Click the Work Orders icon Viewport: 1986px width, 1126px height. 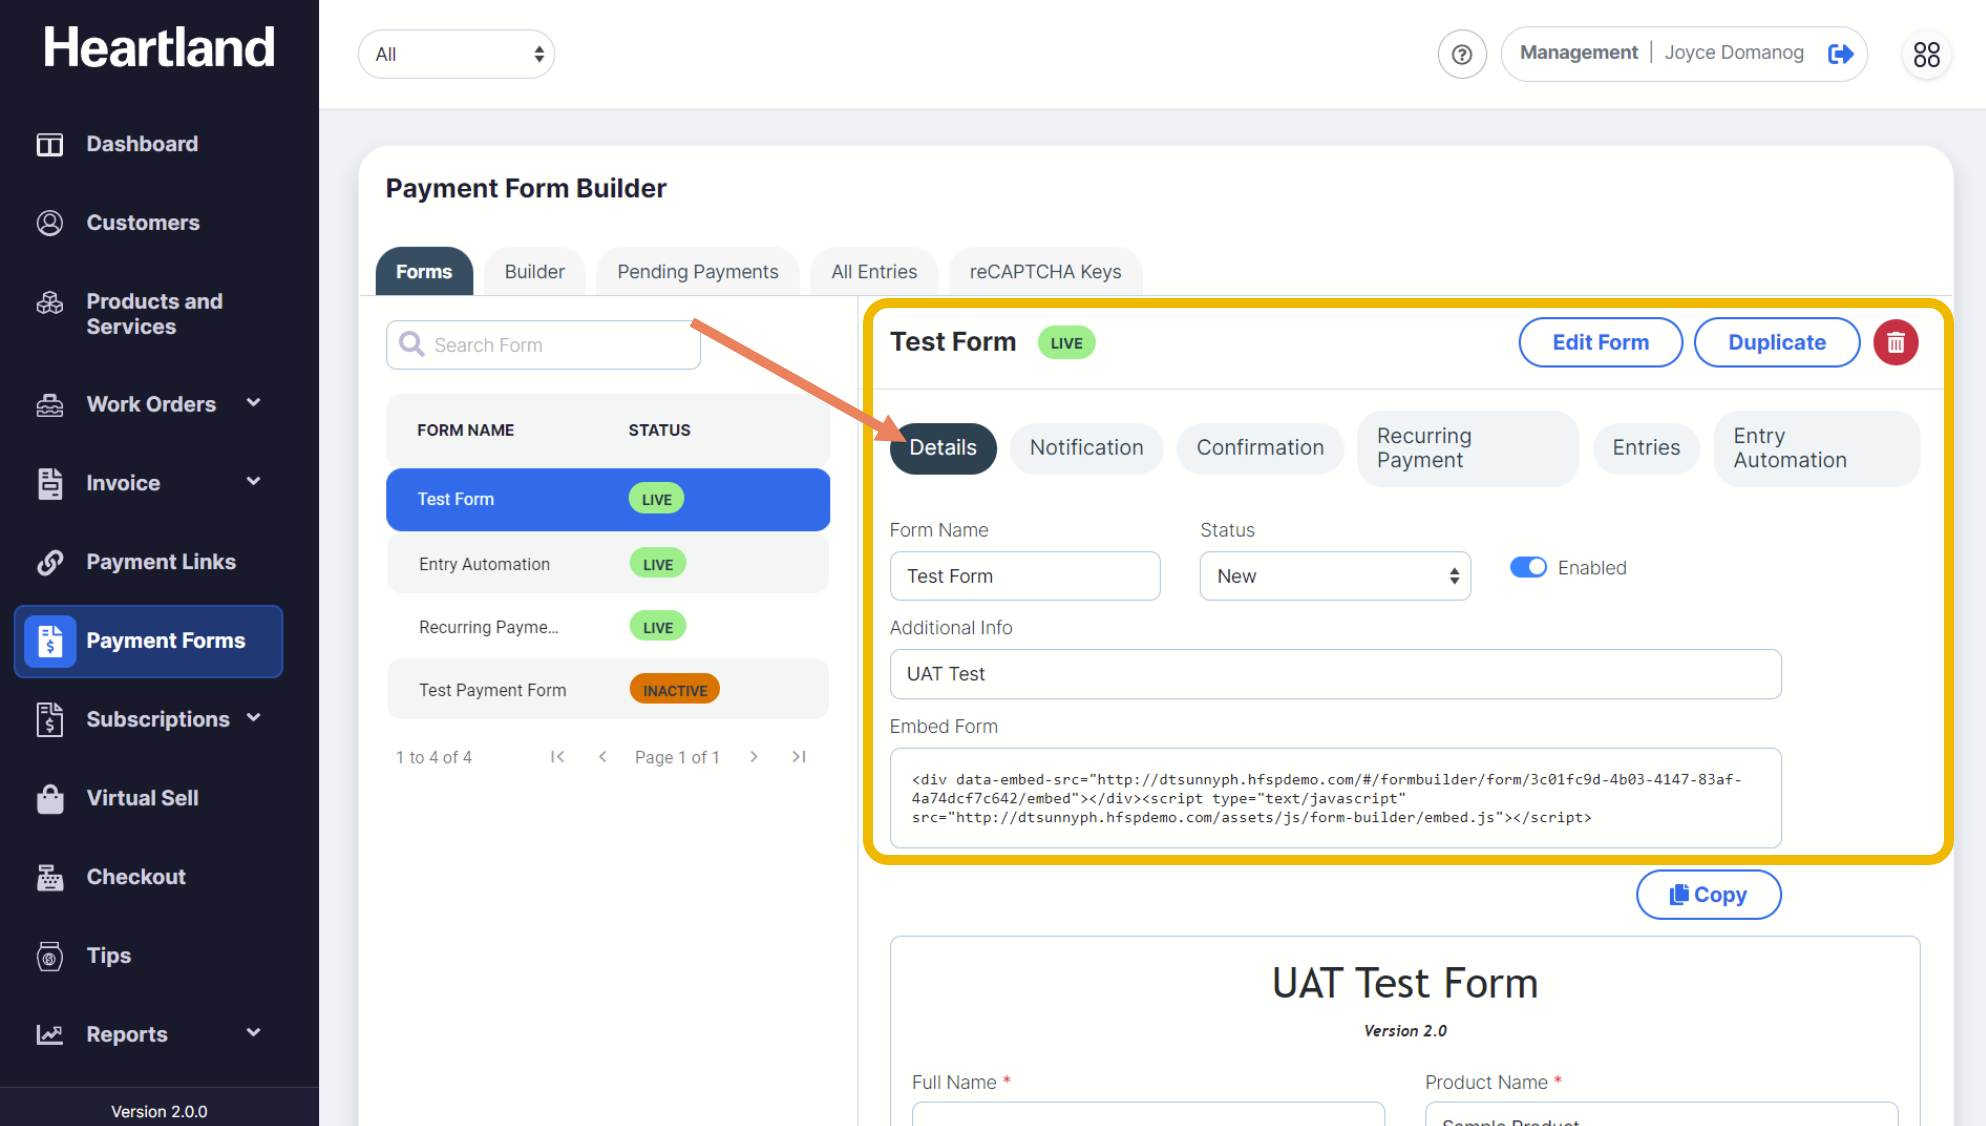[50, 405]
